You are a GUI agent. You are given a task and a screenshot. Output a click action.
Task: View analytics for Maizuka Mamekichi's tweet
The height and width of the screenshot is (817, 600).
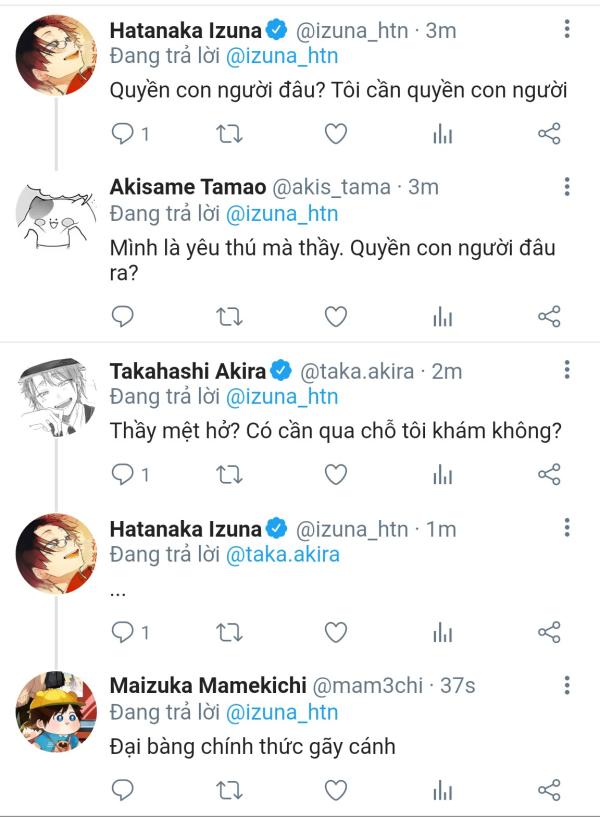[443, 790]
